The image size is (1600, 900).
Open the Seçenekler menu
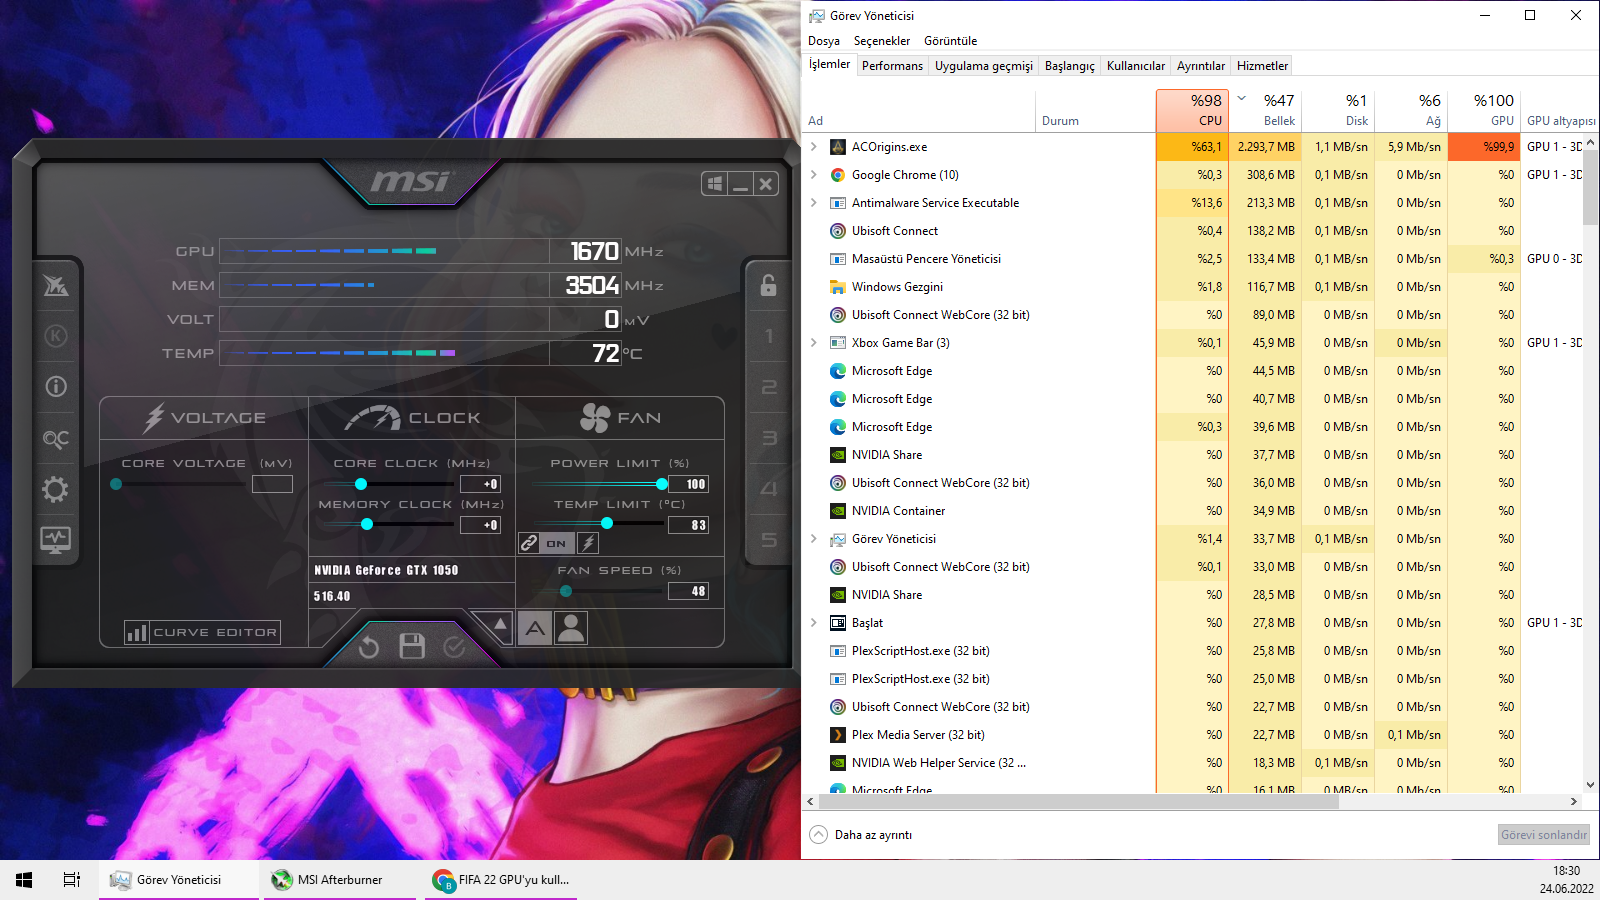click(x=882, y=41)
